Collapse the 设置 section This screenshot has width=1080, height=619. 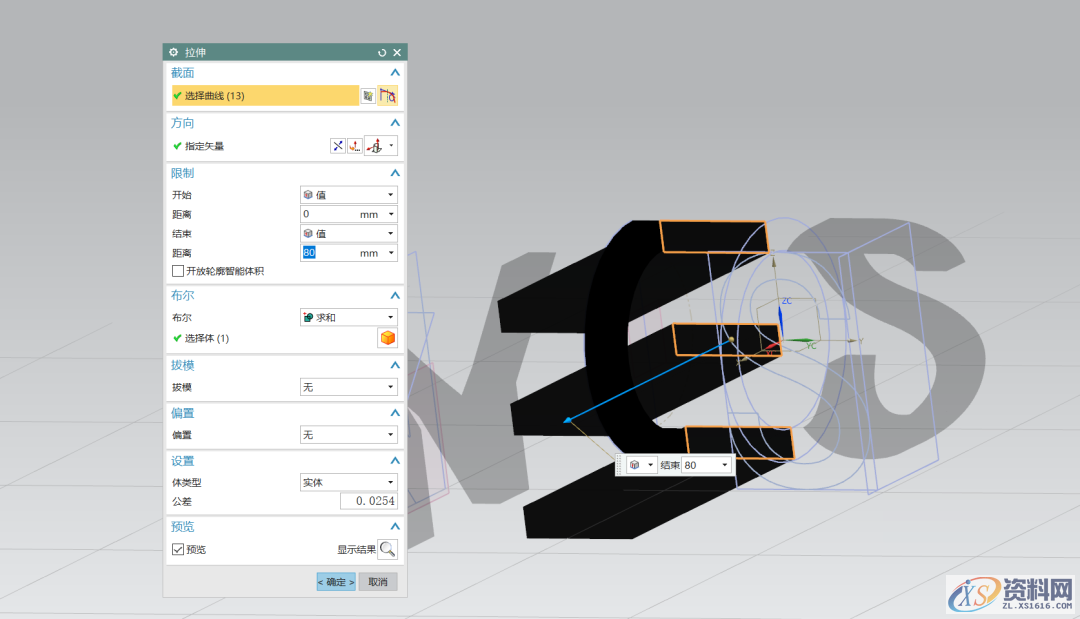[x=394, y=461]
